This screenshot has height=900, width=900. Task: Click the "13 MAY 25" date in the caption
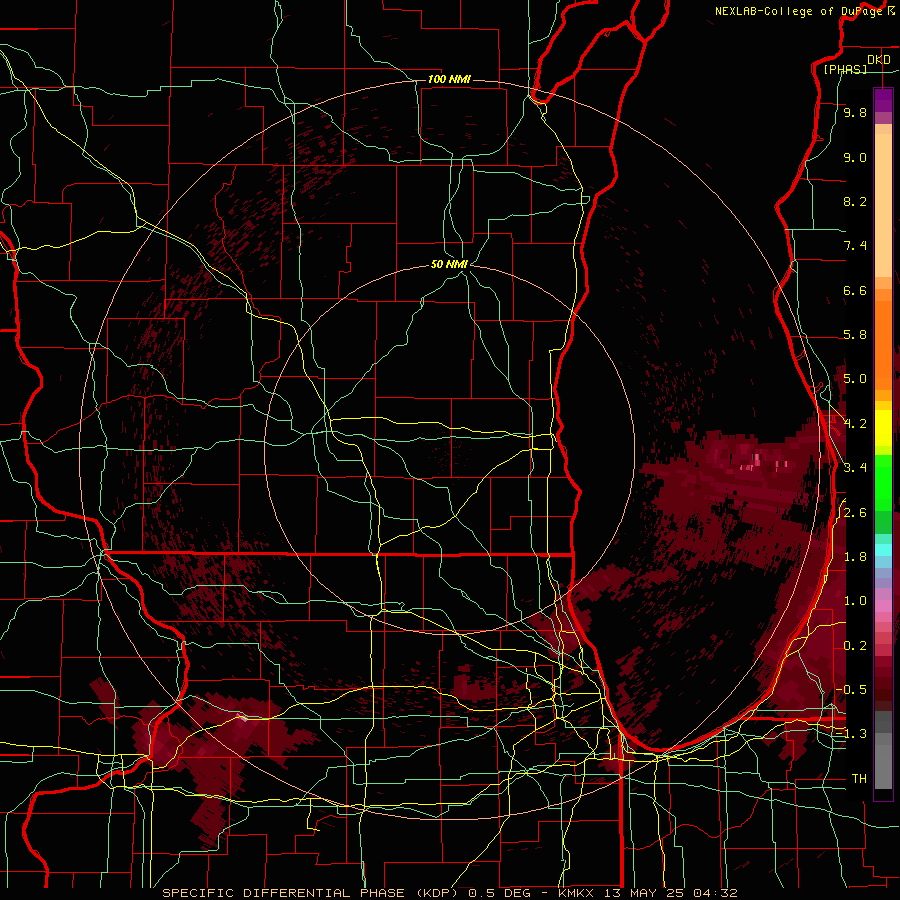[643, 893]
